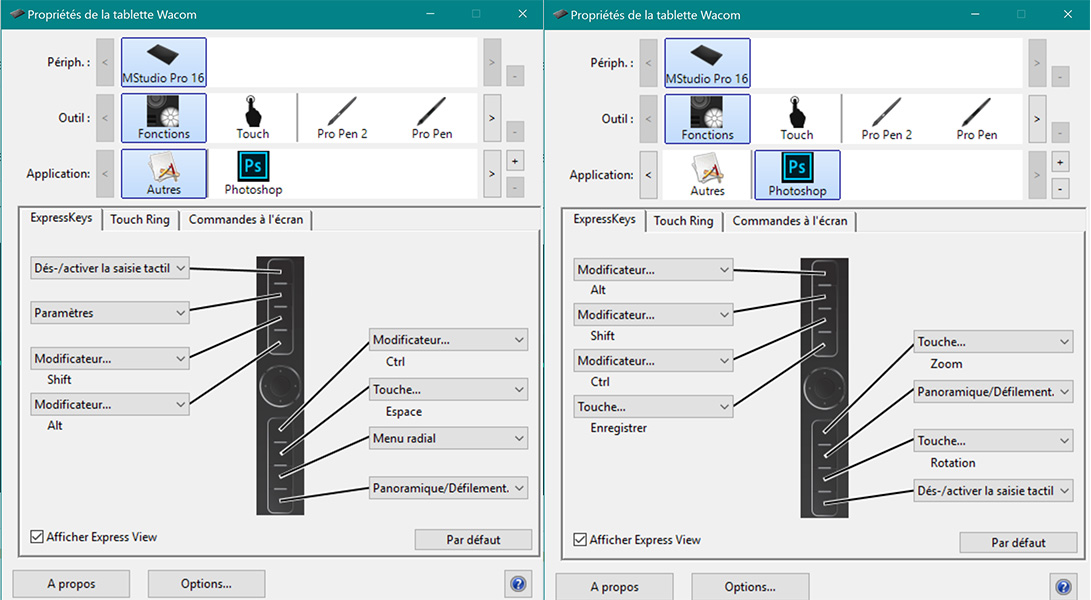
Task: Uncheck Afficher Express View in left window
Action: click(x=38, y=537)
